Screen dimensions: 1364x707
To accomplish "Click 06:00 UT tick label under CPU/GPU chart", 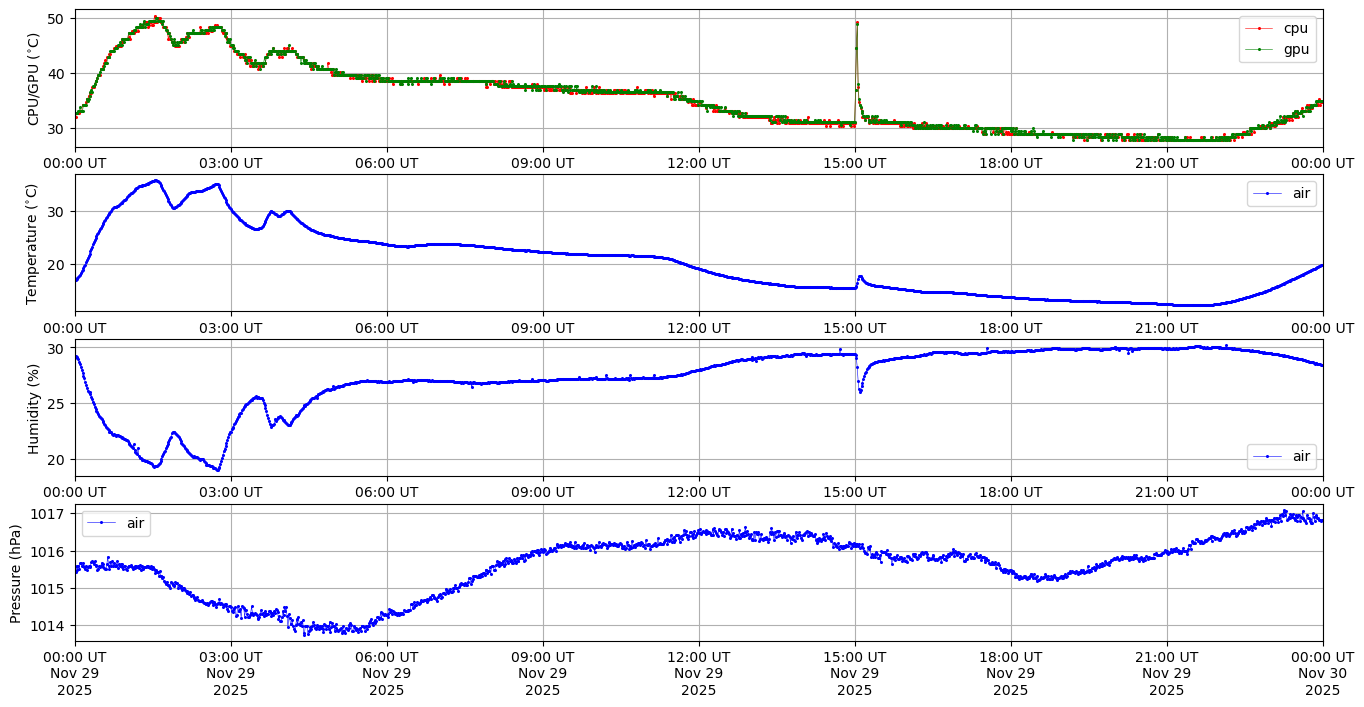I will 386,162.
